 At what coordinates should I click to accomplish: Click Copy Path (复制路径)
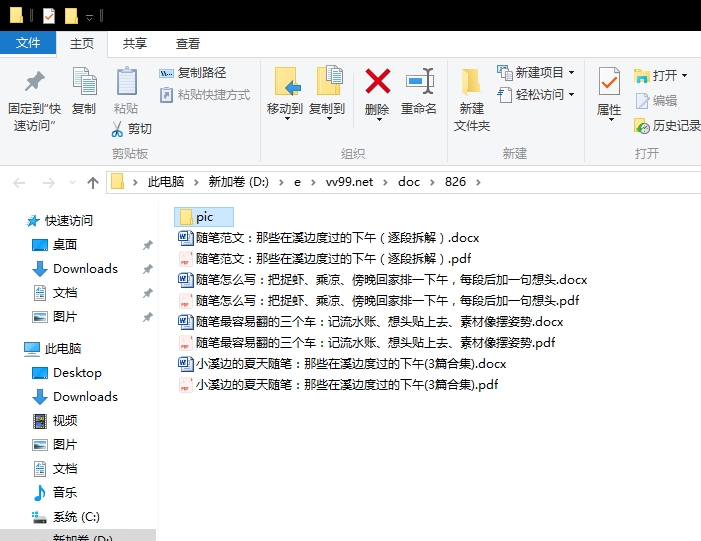[193, 72]
